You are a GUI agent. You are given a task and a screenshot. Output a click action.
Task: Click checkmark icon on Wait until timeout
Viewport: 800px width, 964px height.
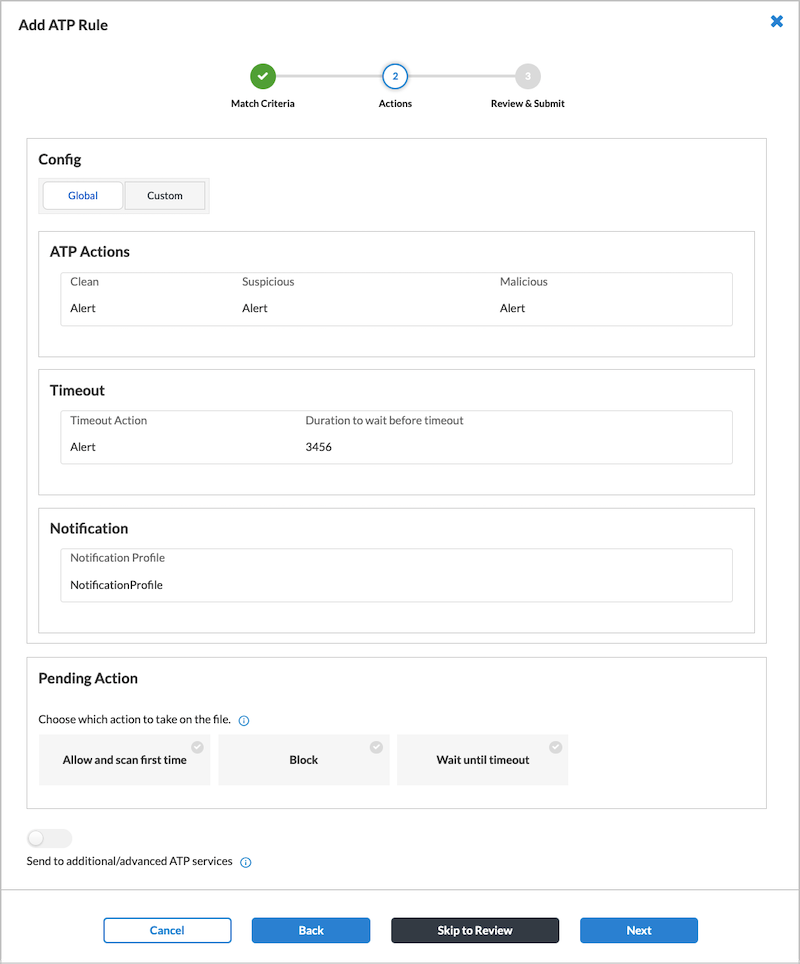point(555,747)
